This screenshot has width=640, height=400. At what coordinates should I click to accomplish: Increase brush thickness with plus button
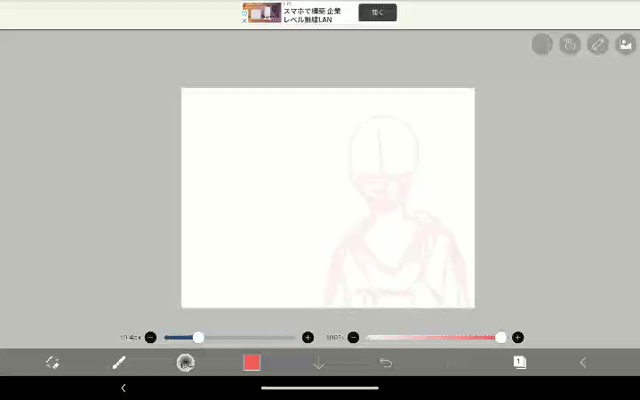point(308,338)
